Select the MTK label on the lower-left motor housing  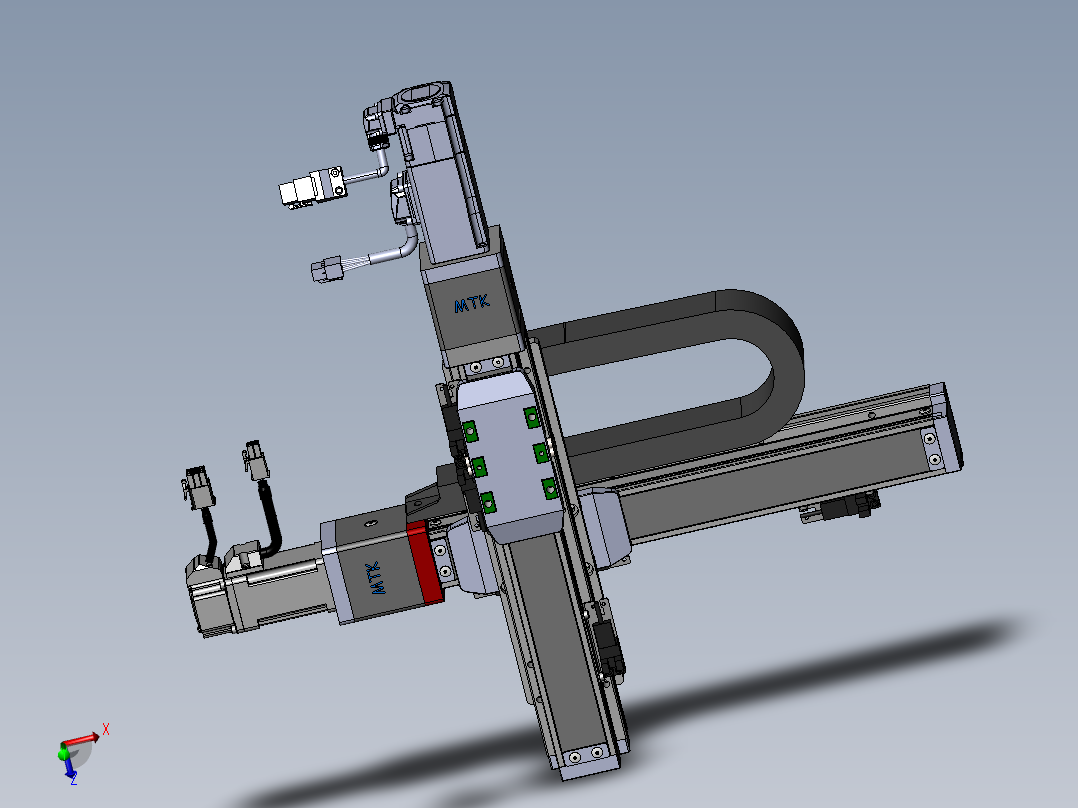[376, 578]
